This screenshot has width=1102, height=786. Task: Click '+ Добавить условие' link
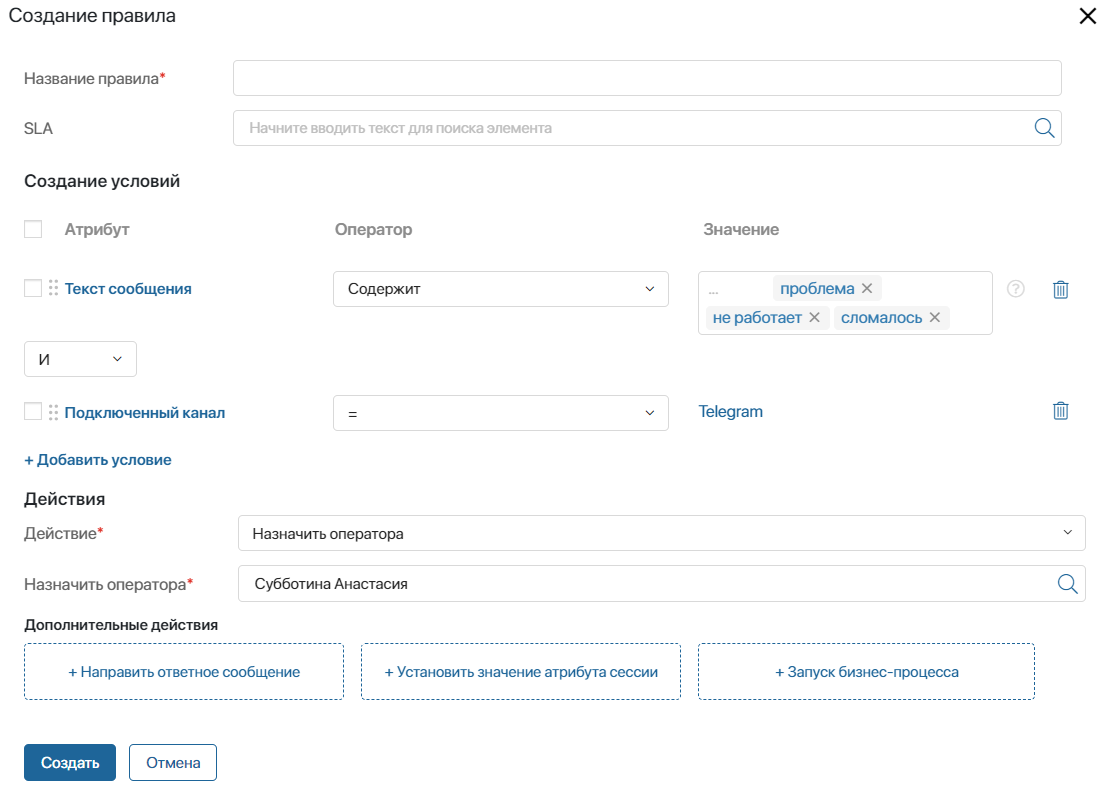point(98,460)
